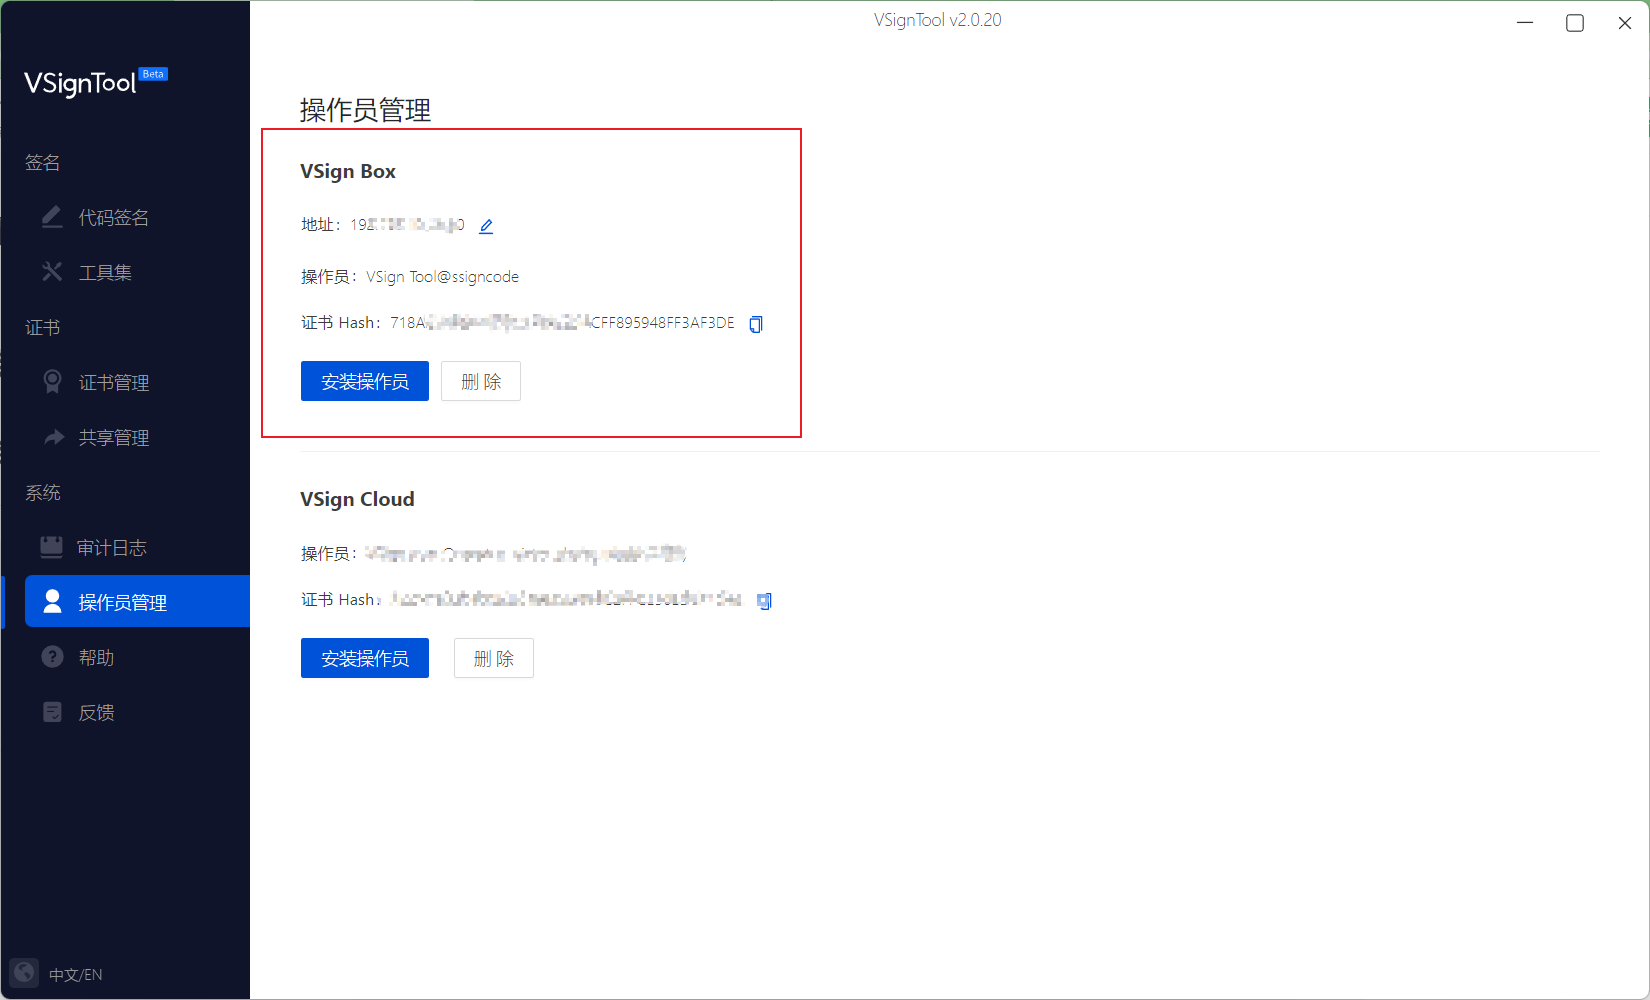Switch language using the 中文/EN link
The height and width of the screenshot is (1000, 1650).
pyautogui.click(x=75, y=973)
